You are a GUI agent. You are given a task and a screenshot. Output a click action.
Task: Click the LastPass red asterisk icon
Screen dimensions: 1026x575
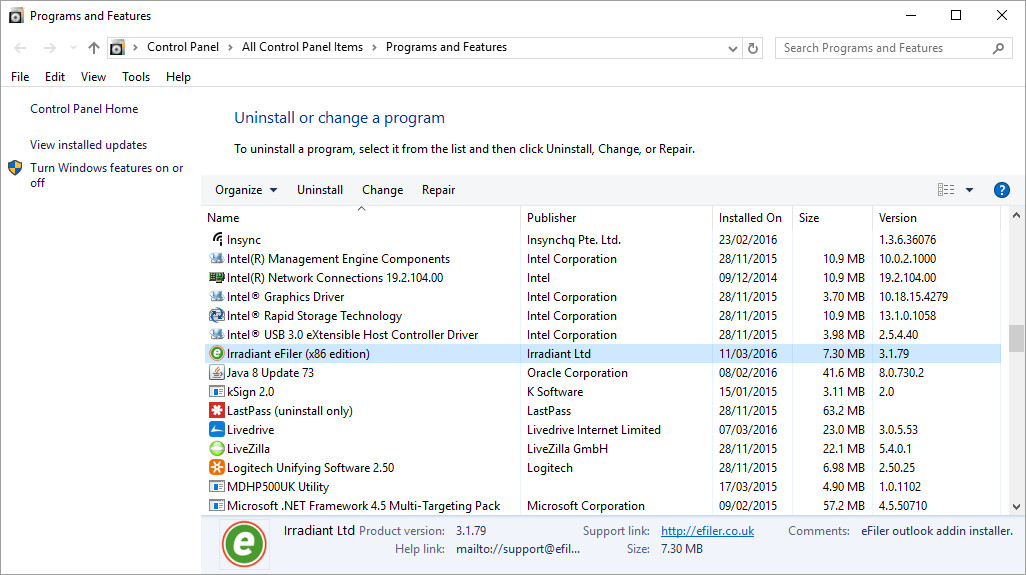(x=217, y=410)
